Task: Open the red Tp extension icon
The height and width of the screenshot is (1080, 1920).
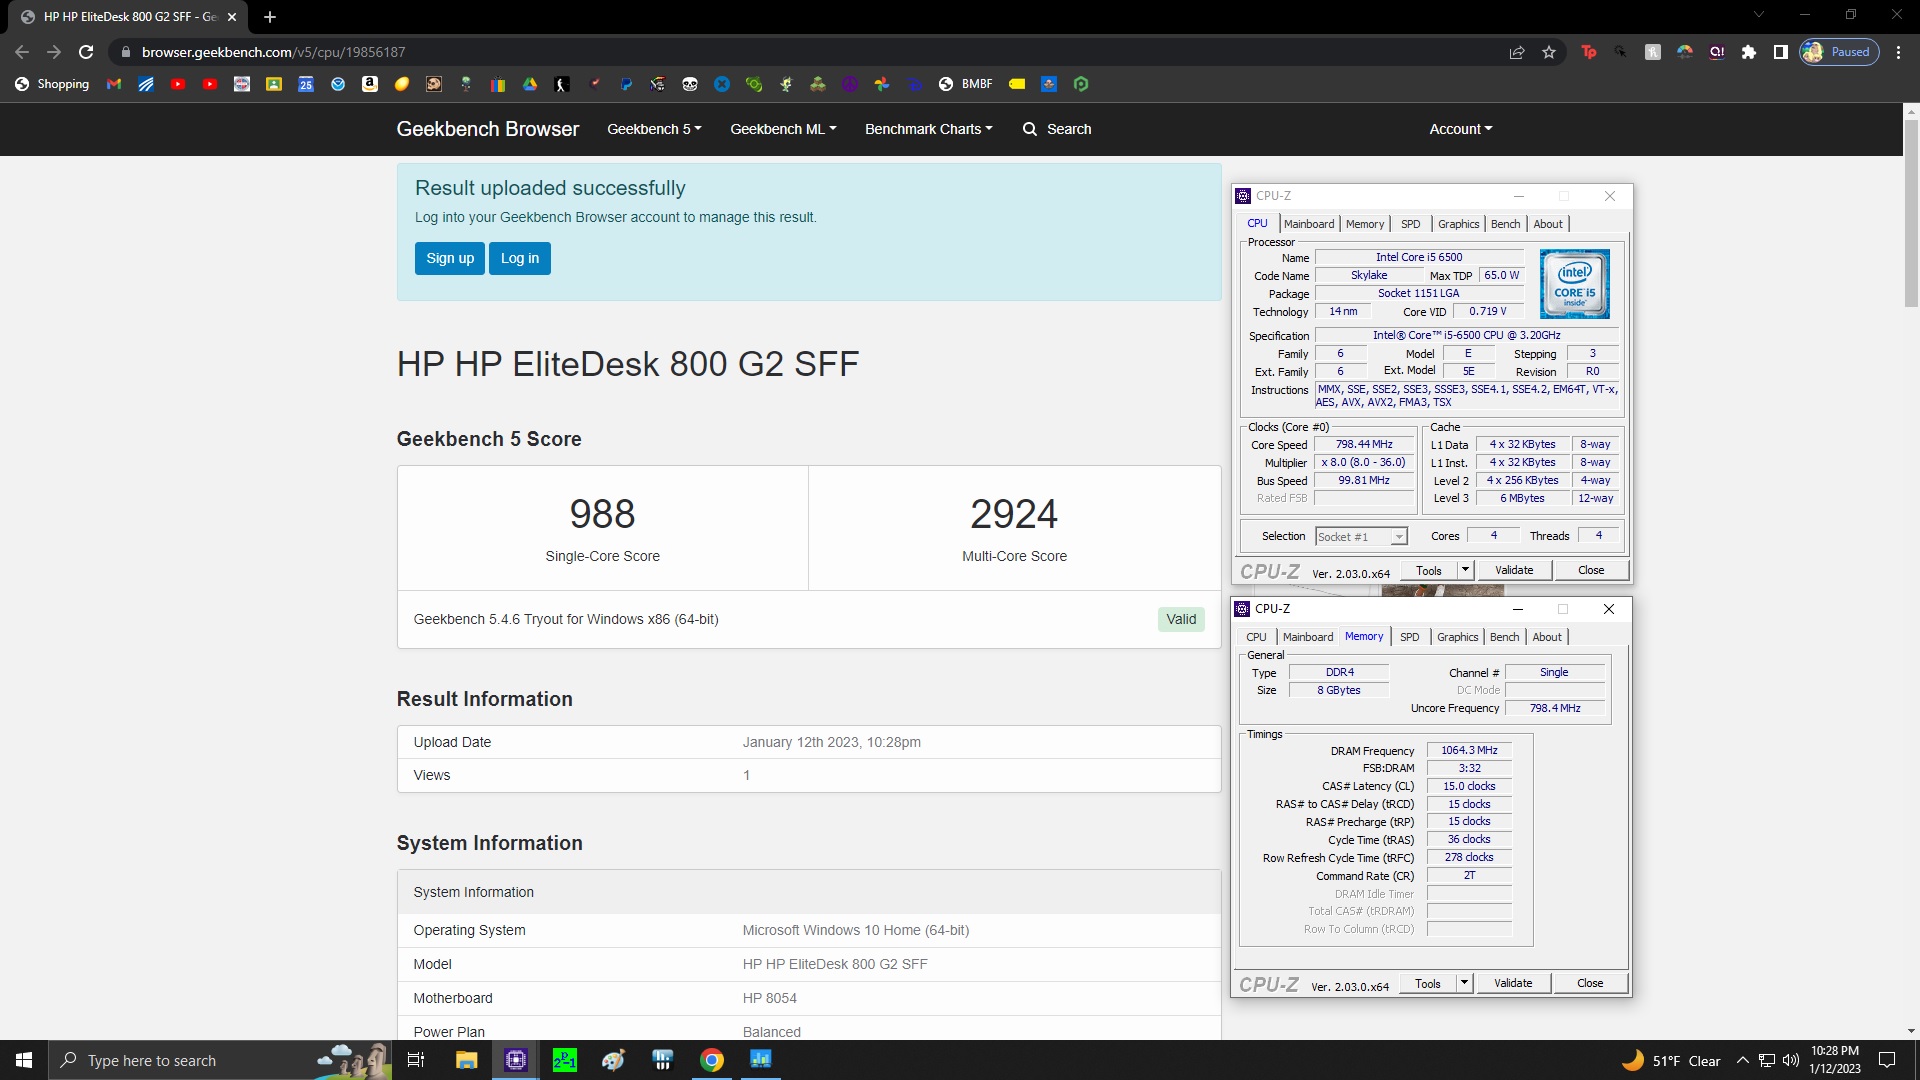Action: 1589,52
